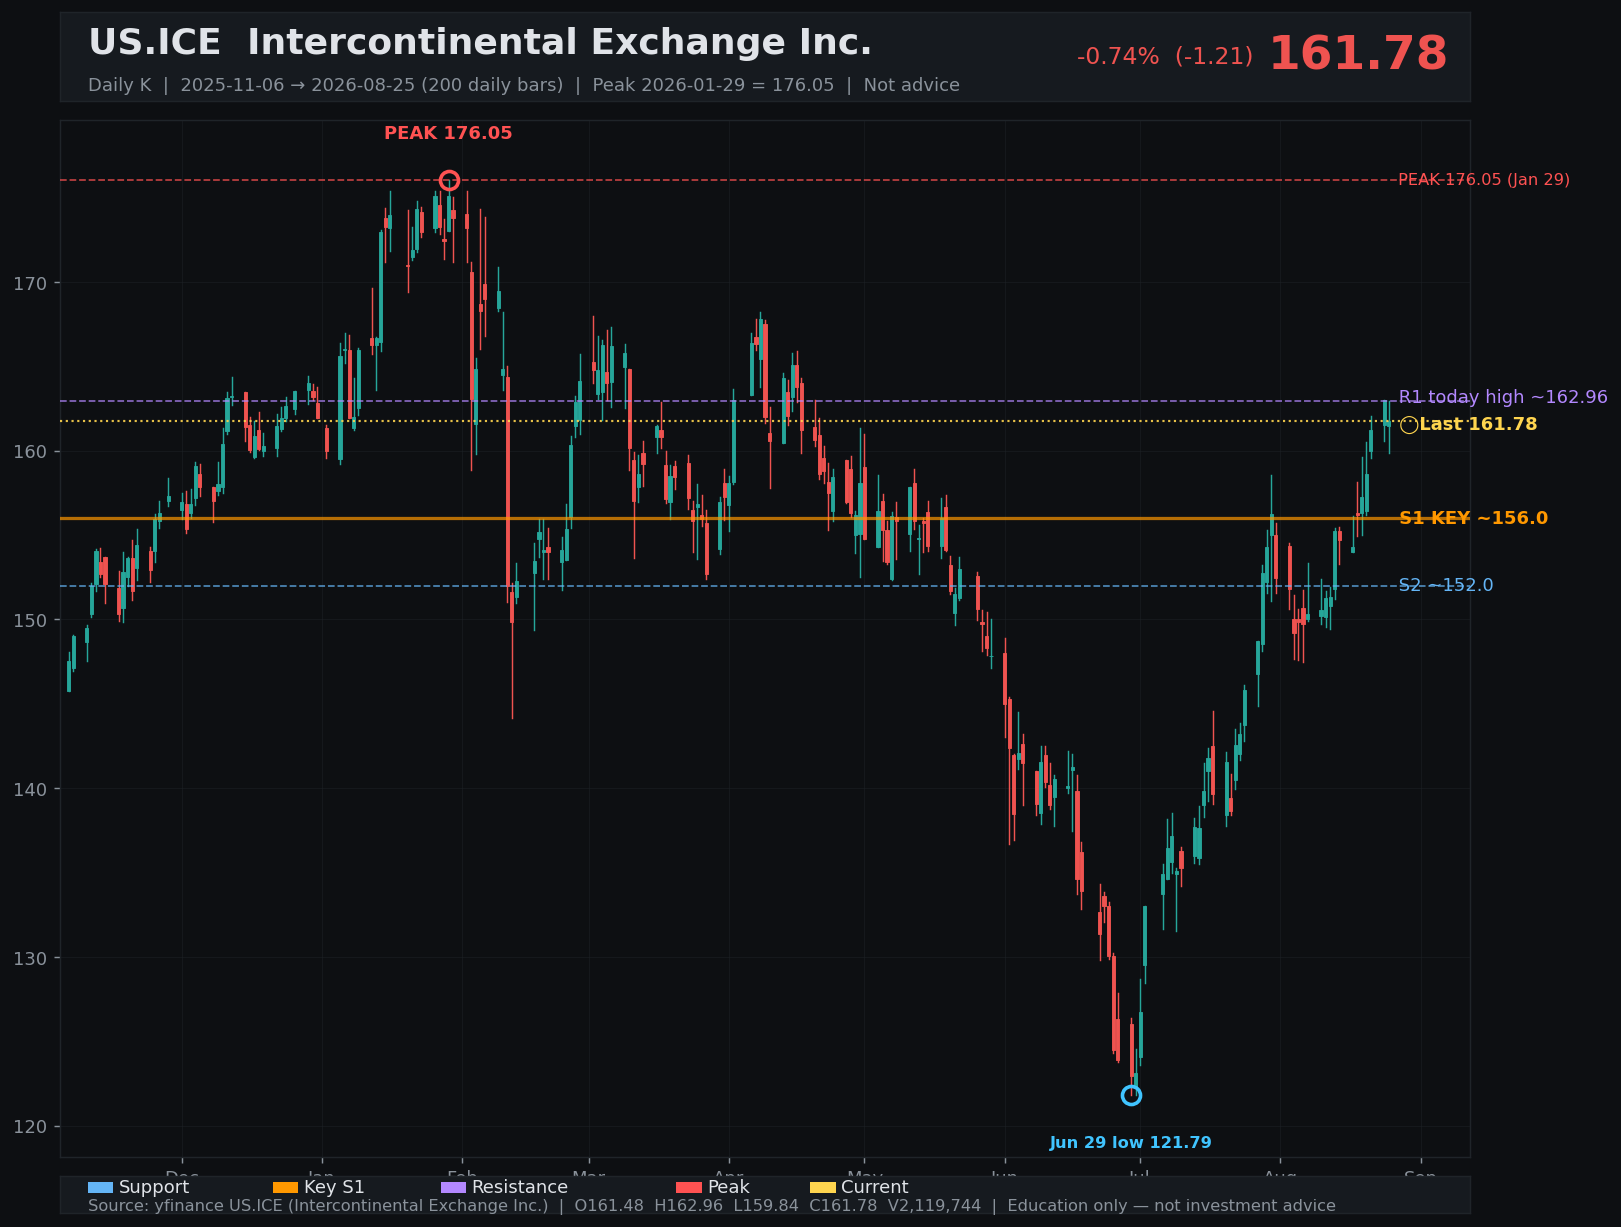Click the Current legend text
1621x1227 pixels.
coord(875,1188)
